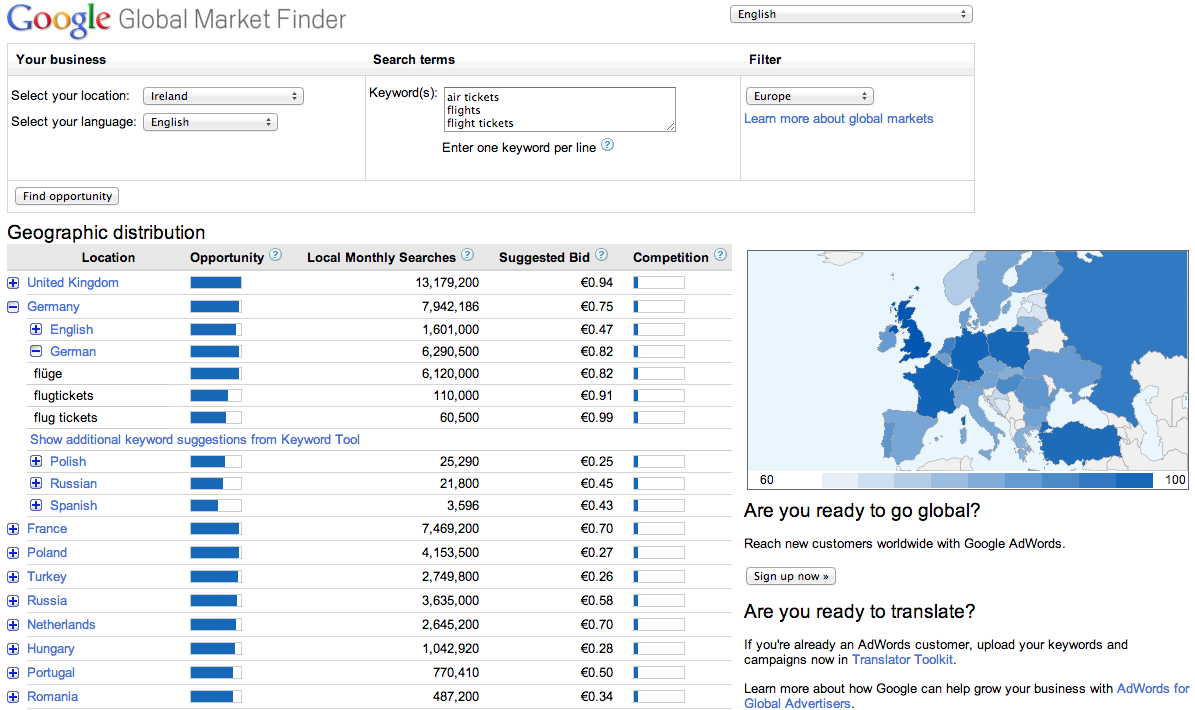
Task: Open the Portugal location link
Action: 51,673
